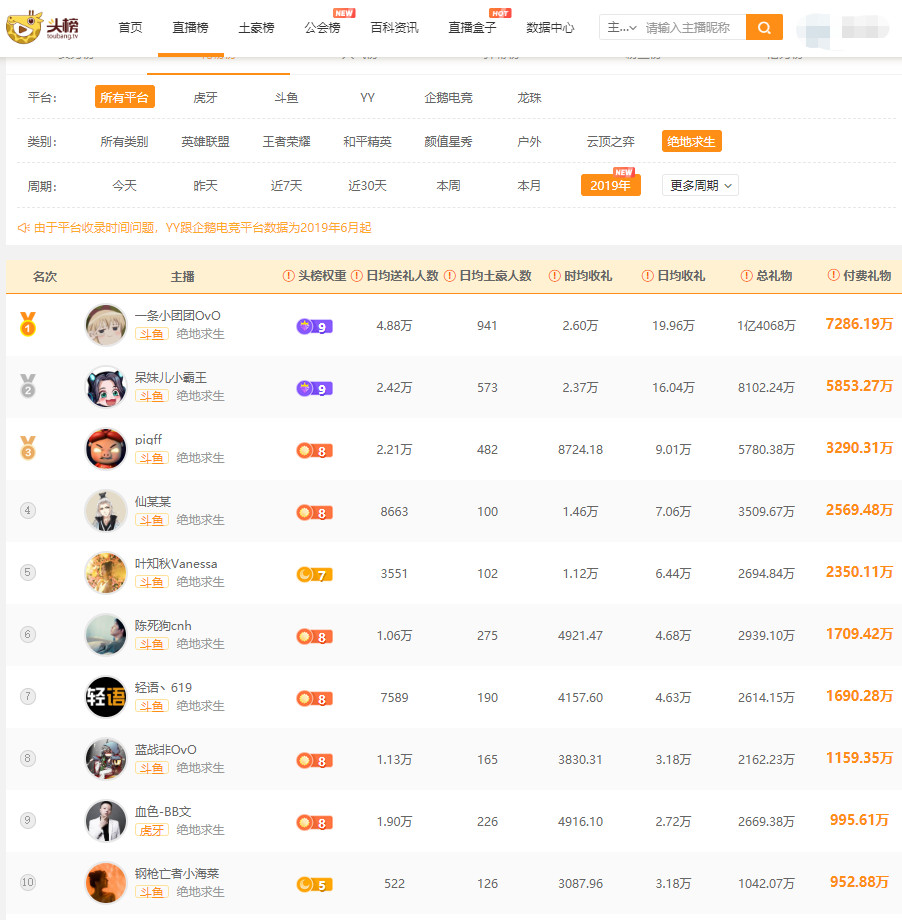Click the silver rank 2 medal icon
This screenshot has width=902, height=920.
tap(28, 386)
